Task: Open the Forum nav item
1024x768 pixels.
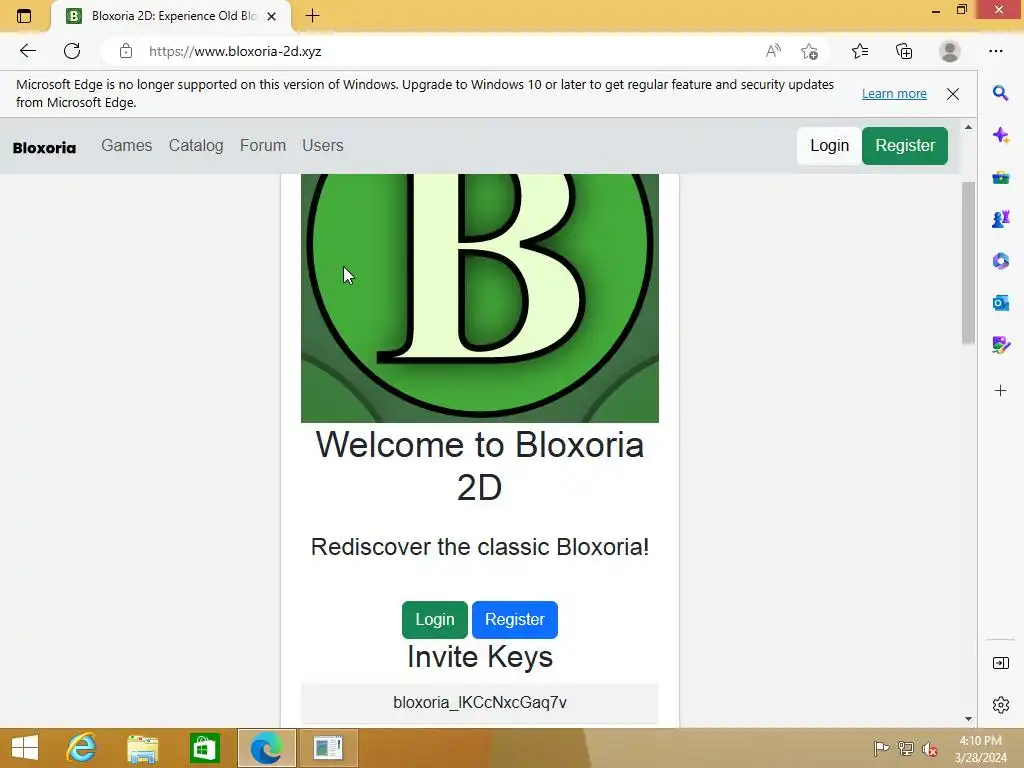Action: pyautogui.click(x=263, y=145)
